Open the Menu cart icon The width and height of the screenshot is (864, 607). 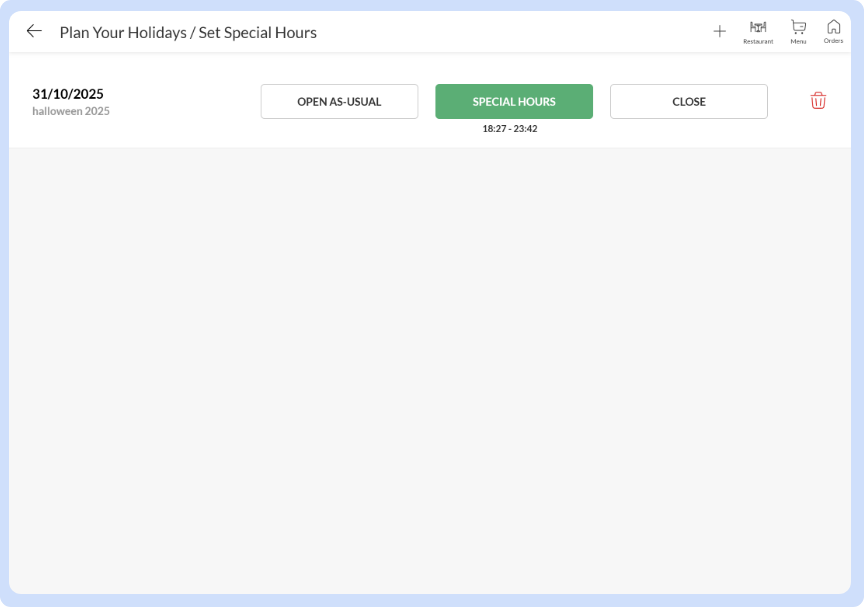pyautogui.click(x=798, y=28)
